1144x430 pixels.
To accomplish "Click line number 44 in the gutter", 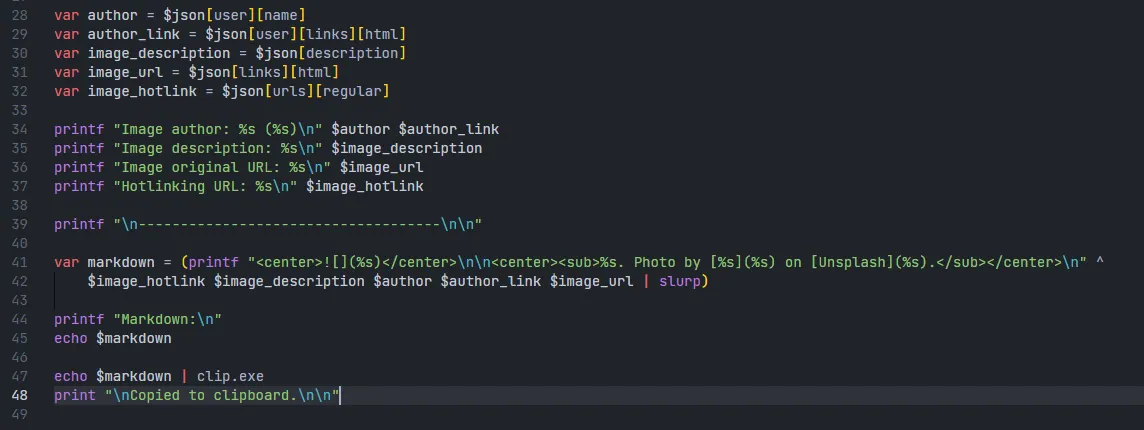I will click(20, 320).
